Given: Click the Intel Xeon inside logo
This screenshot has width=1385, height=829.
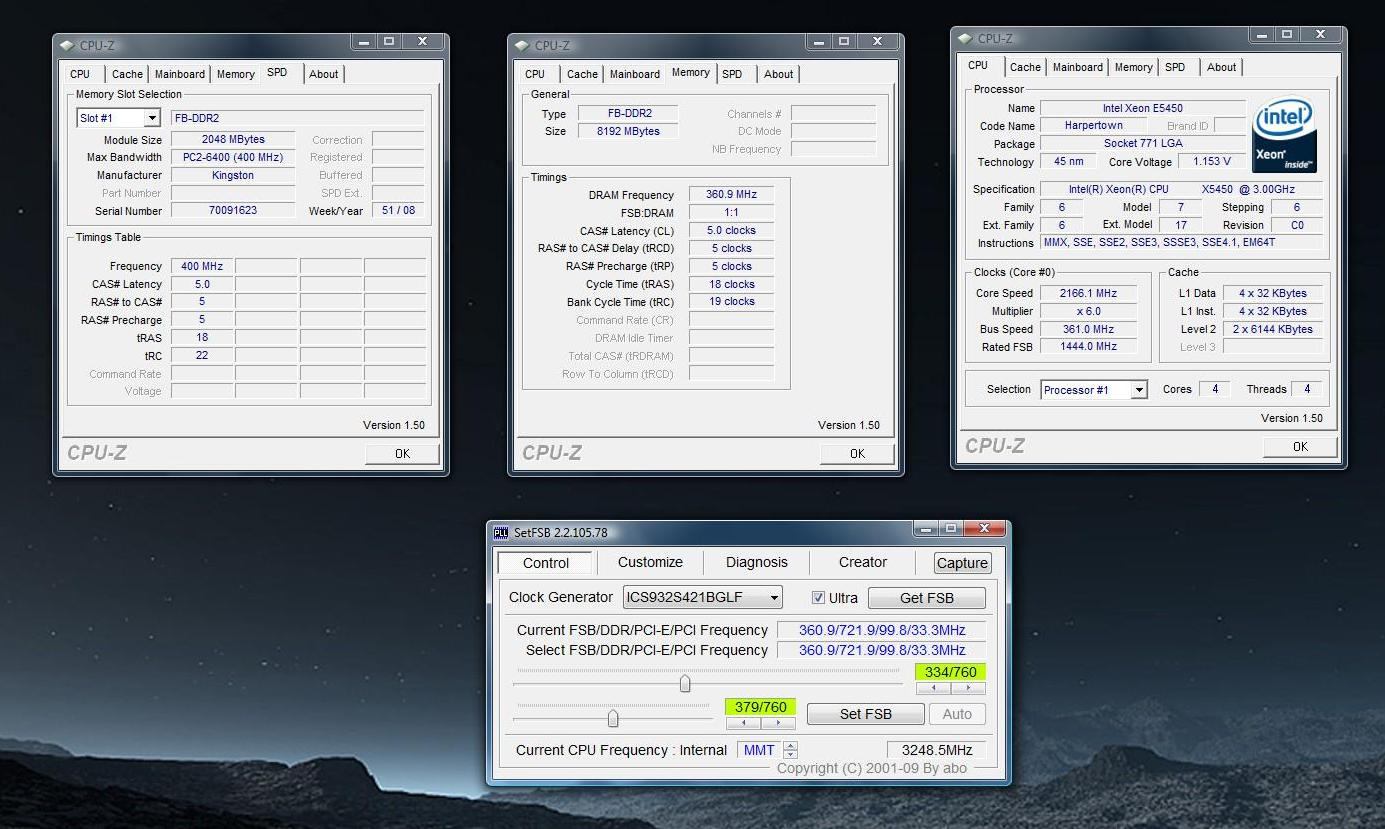Looking at the screenshot, I should click(1283, 134).
